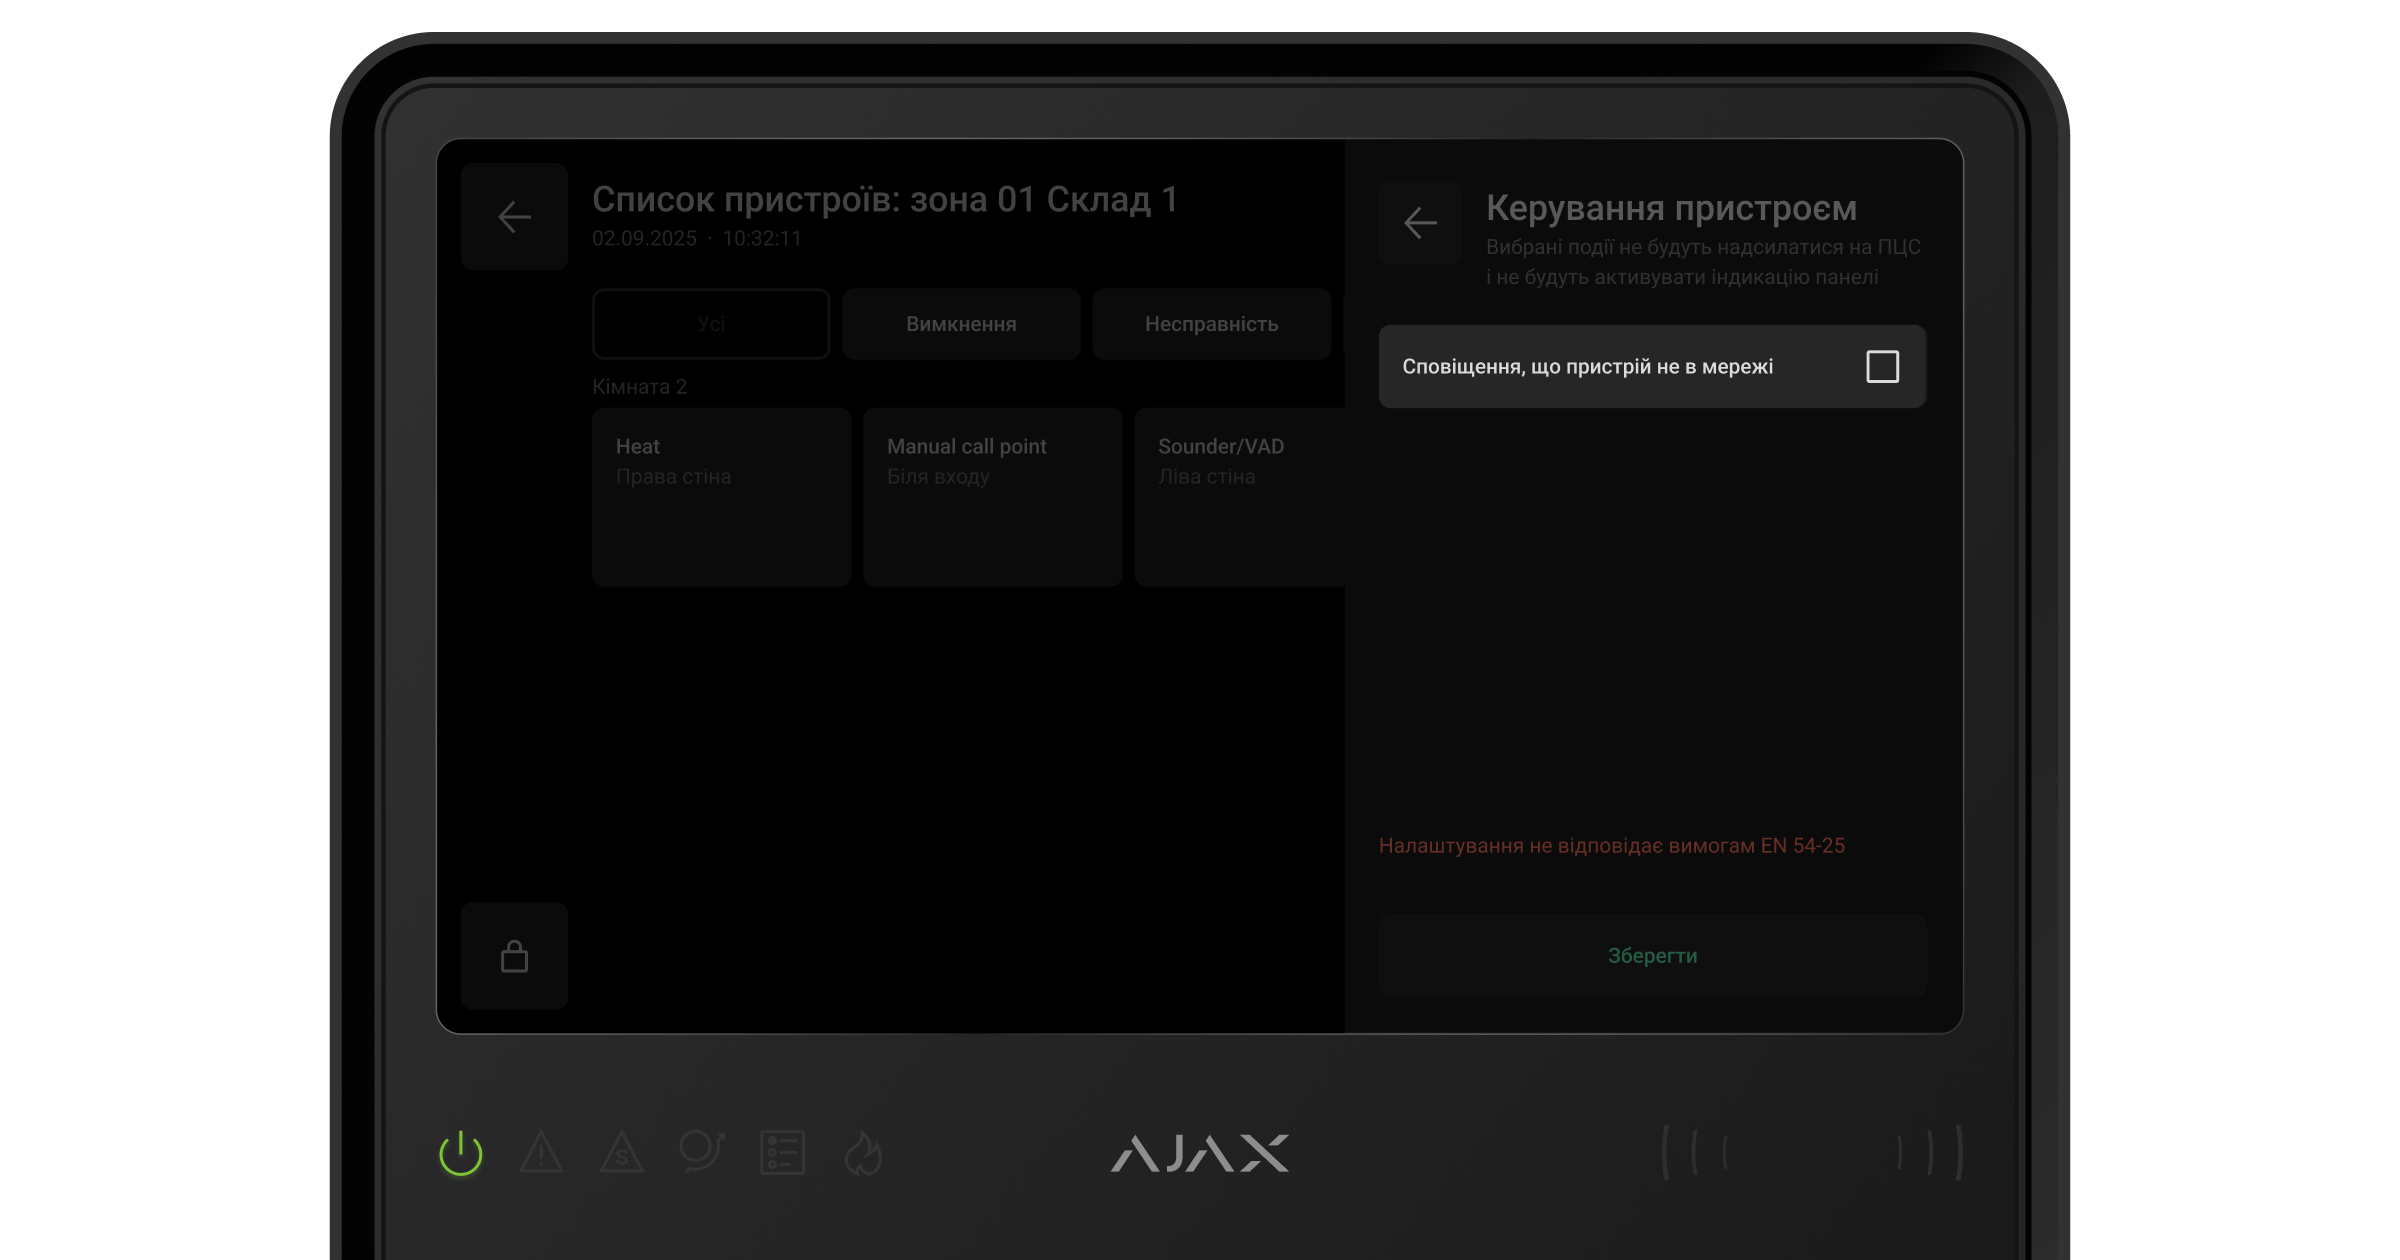2400x1260 pixels.
Task: Click the event list log icon
Action: (782, 1153)
